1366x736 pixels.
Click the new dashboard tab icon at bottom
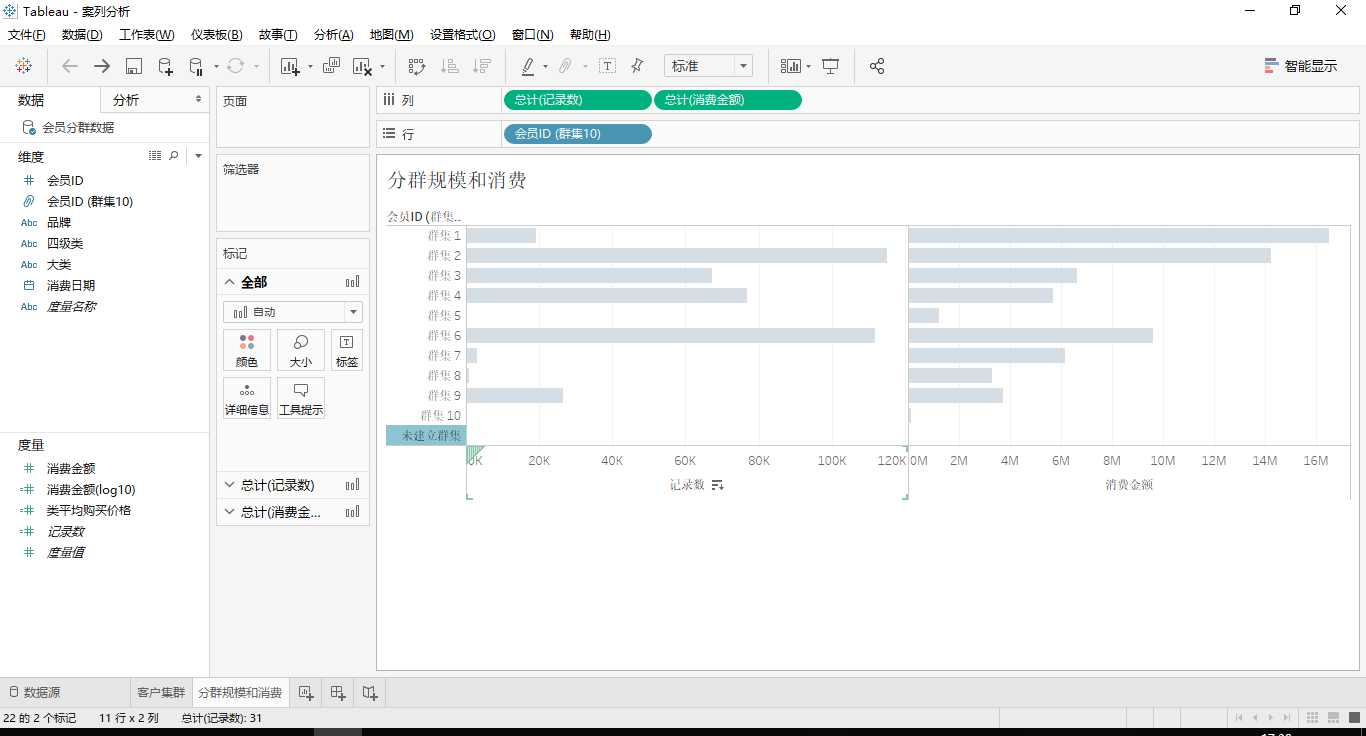coord(338,692)
